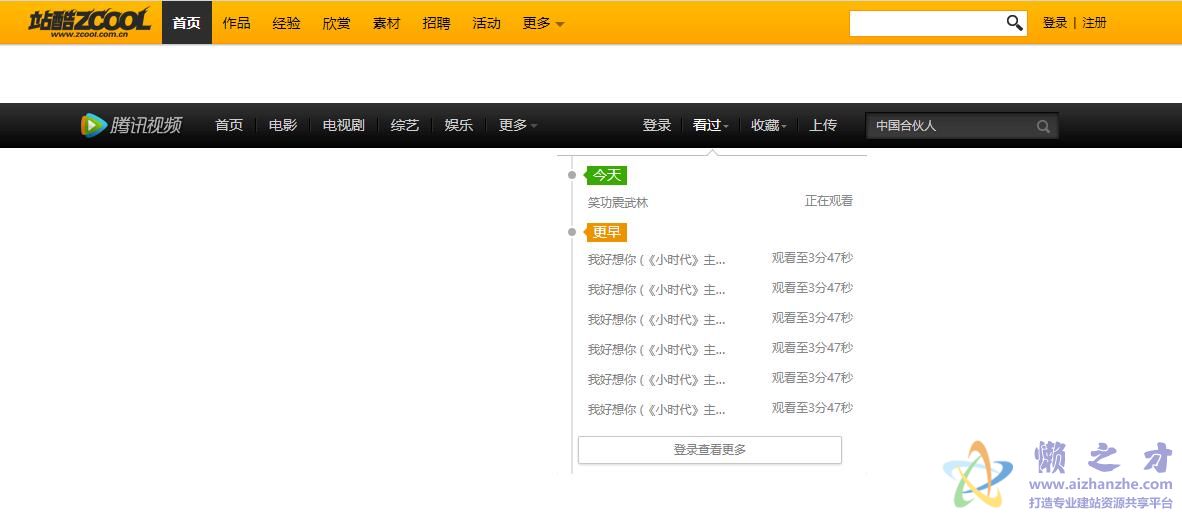Select the 娱乐 category
The image size is (1182, 513).
tap(458, 125)
